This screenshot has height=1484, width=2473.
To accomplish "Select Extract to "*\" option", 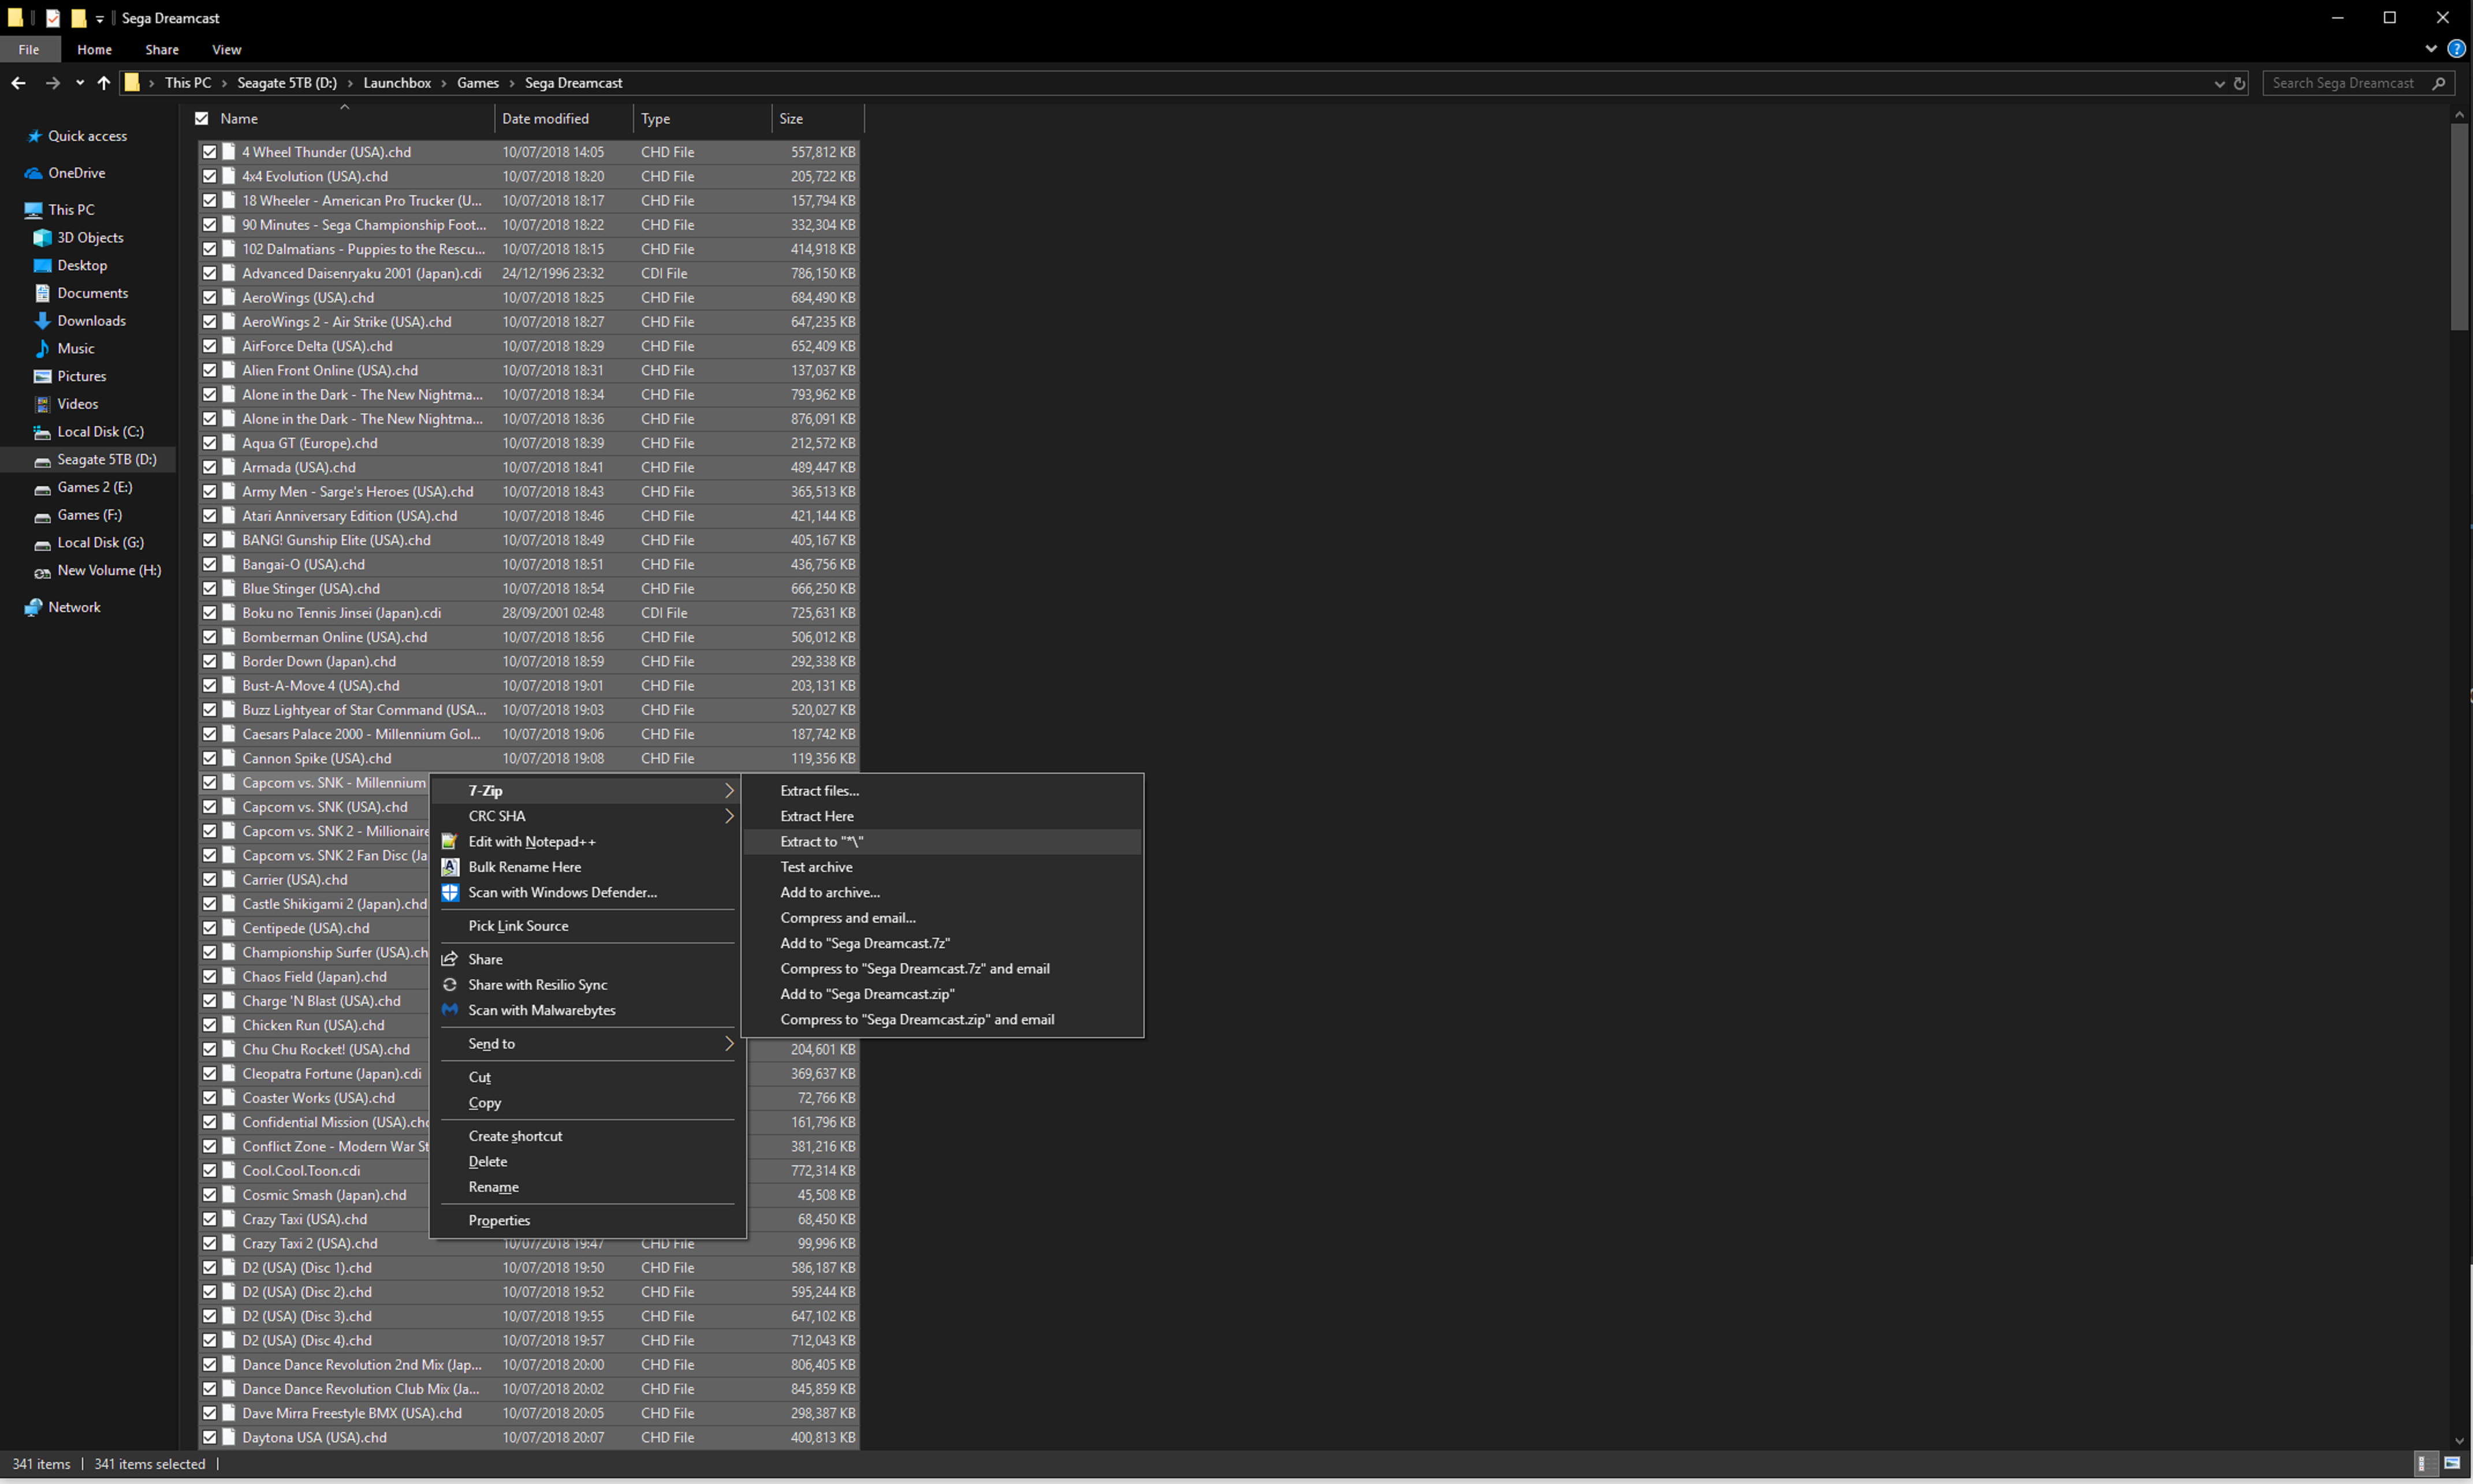I will pos(942,841).
